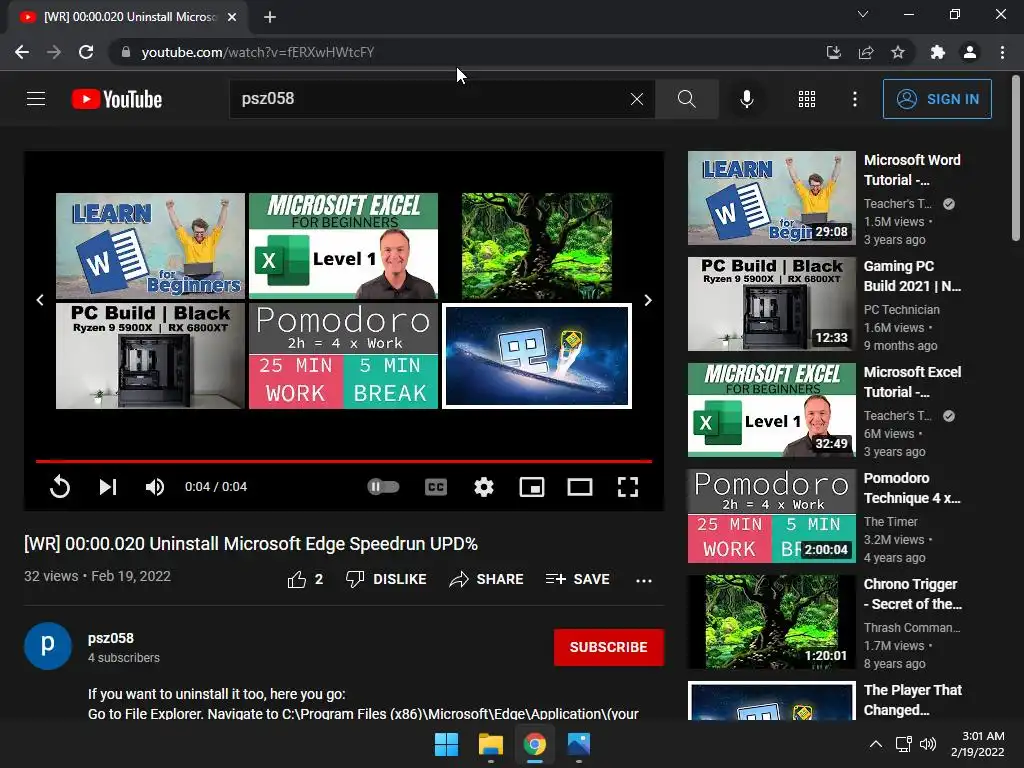Skip to the next video
Viewport: 1024px width, 768px height.
coord(108,487)
